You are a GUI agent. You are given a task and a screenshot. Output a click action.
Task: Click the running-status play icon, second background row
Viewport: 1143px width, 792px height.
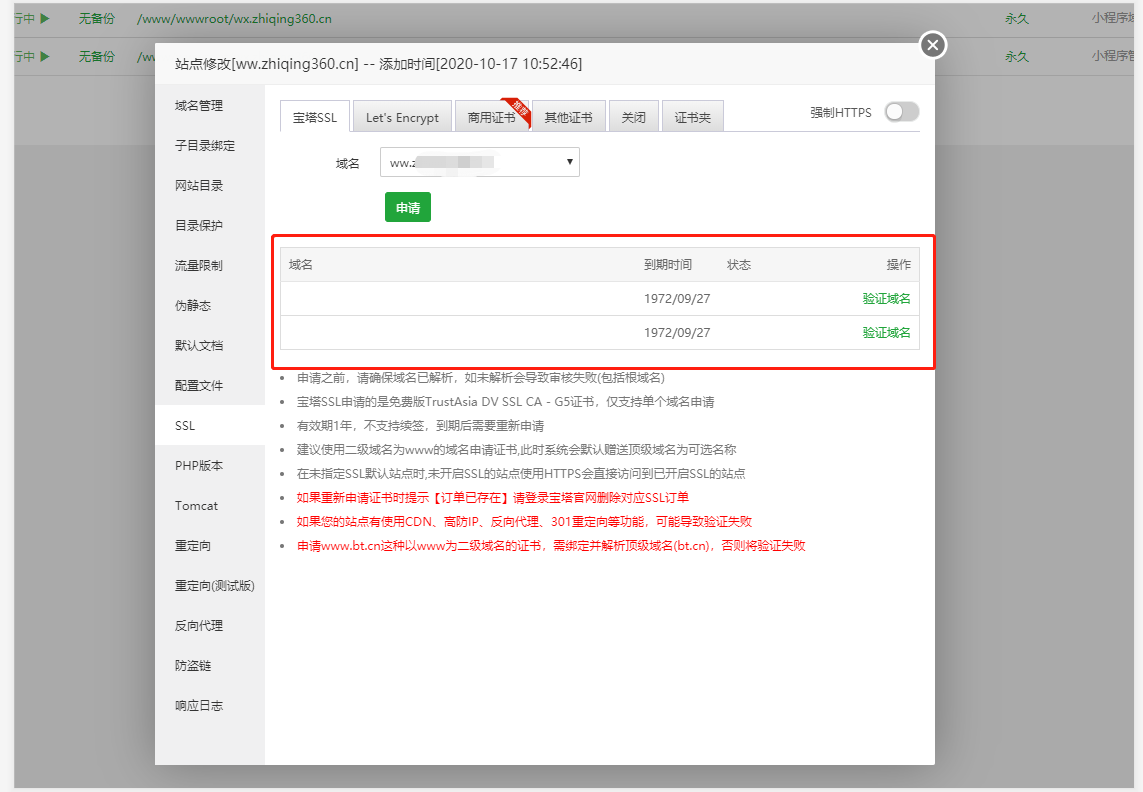coord(44,56)
